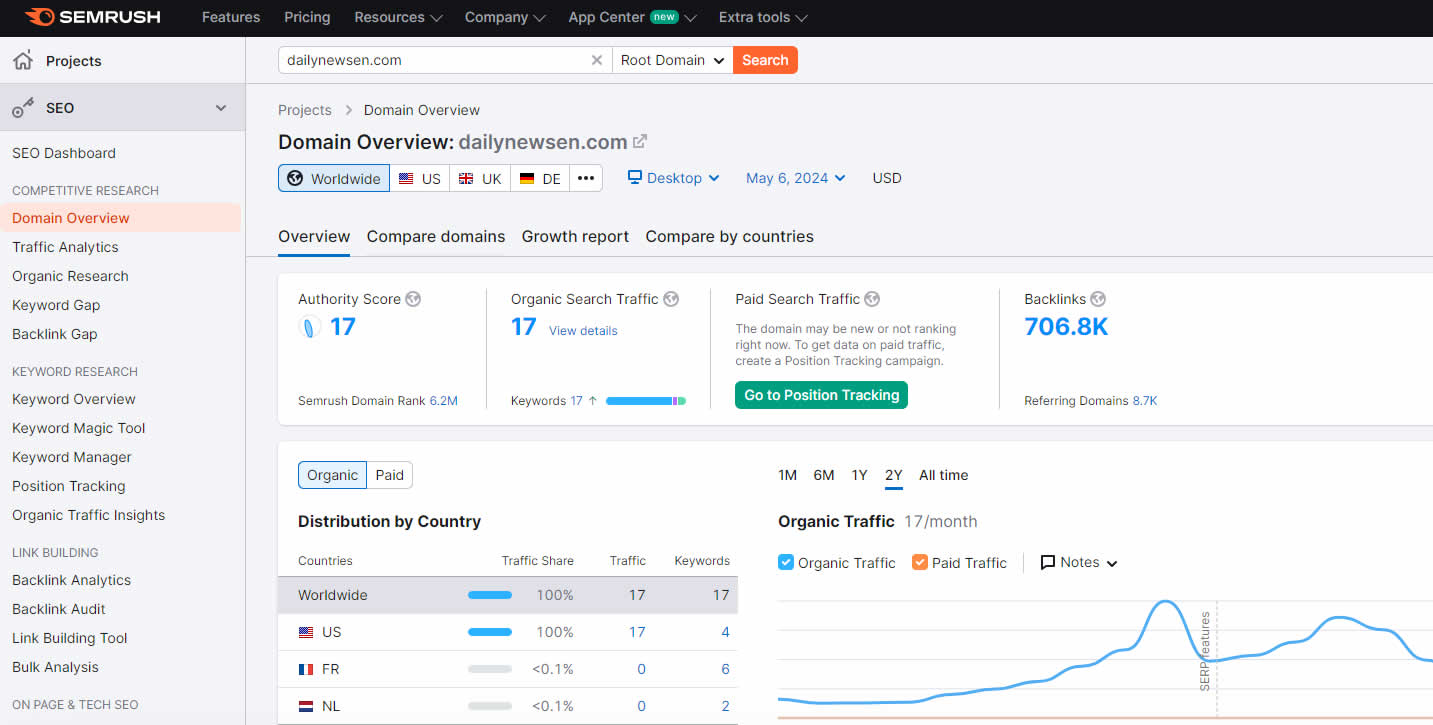The image size is (1433, 725).
Task: Click the View details link
Action: pyautogui.click(x=583, y=331)
